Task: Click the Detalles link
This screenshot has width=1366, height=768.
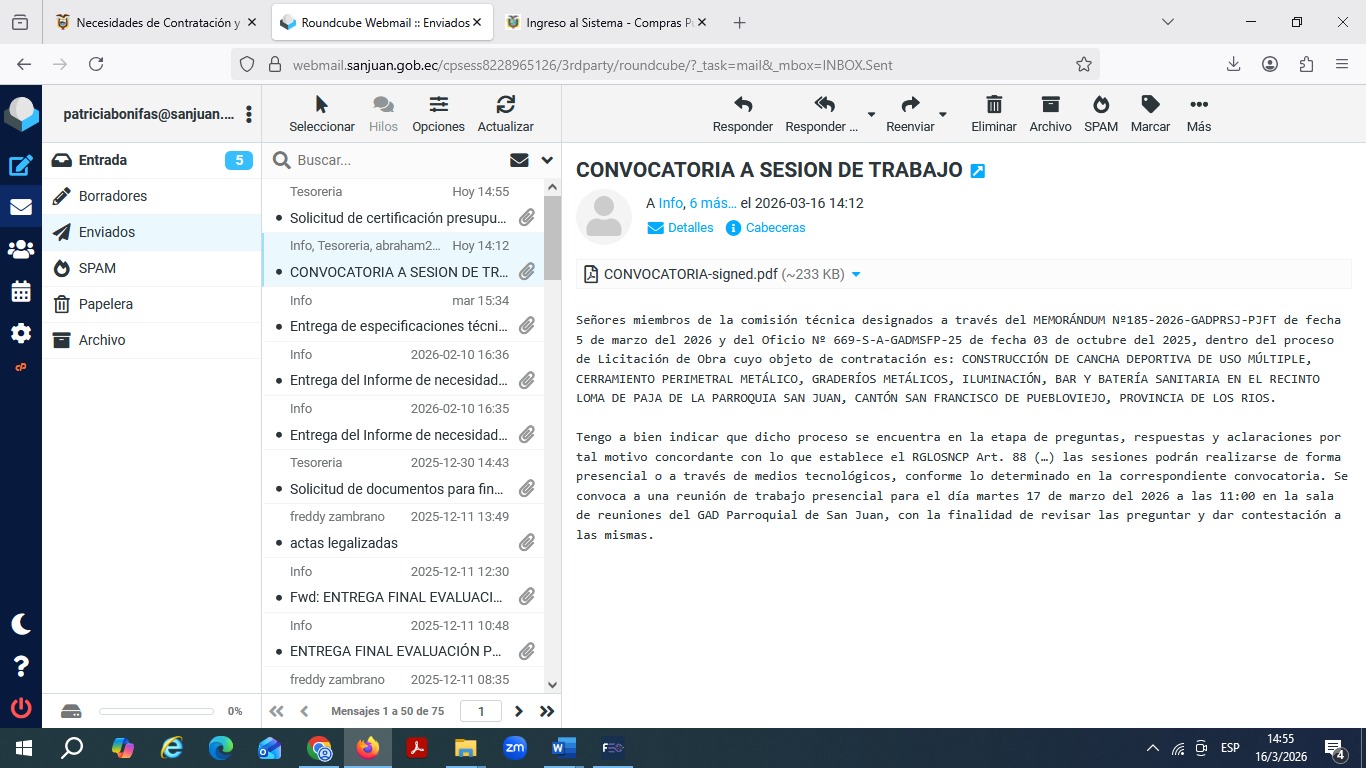Action: pos(690,228)
